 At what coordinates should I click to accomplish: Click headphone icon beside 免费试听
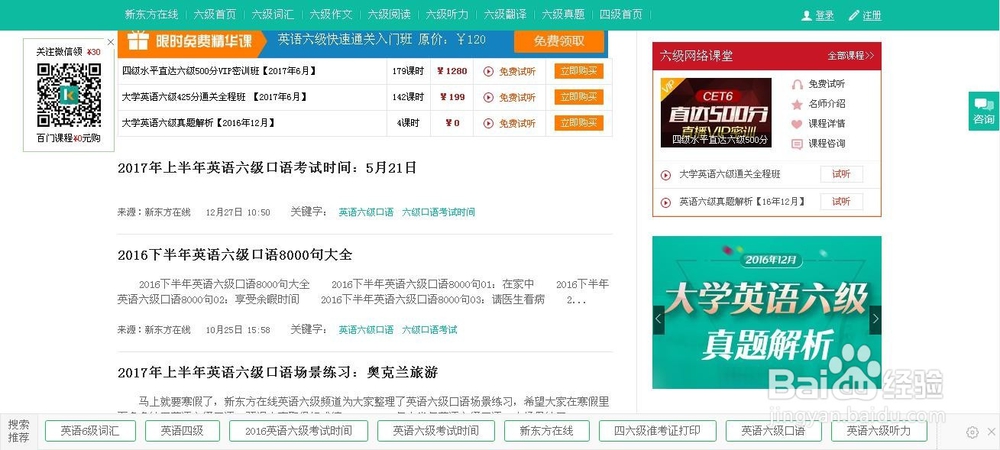797,84
